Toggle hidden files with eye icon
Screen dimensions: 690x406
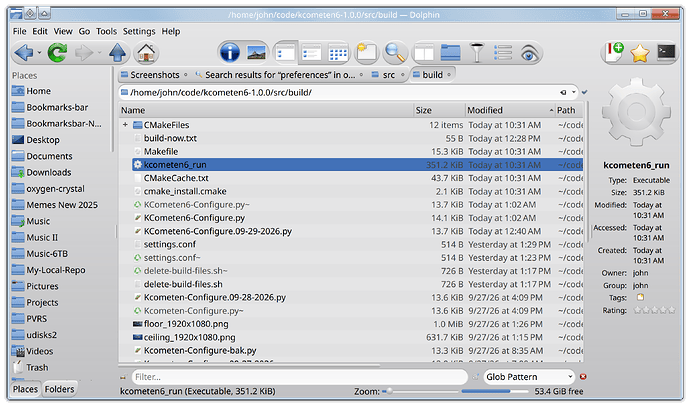click(529, 53)
